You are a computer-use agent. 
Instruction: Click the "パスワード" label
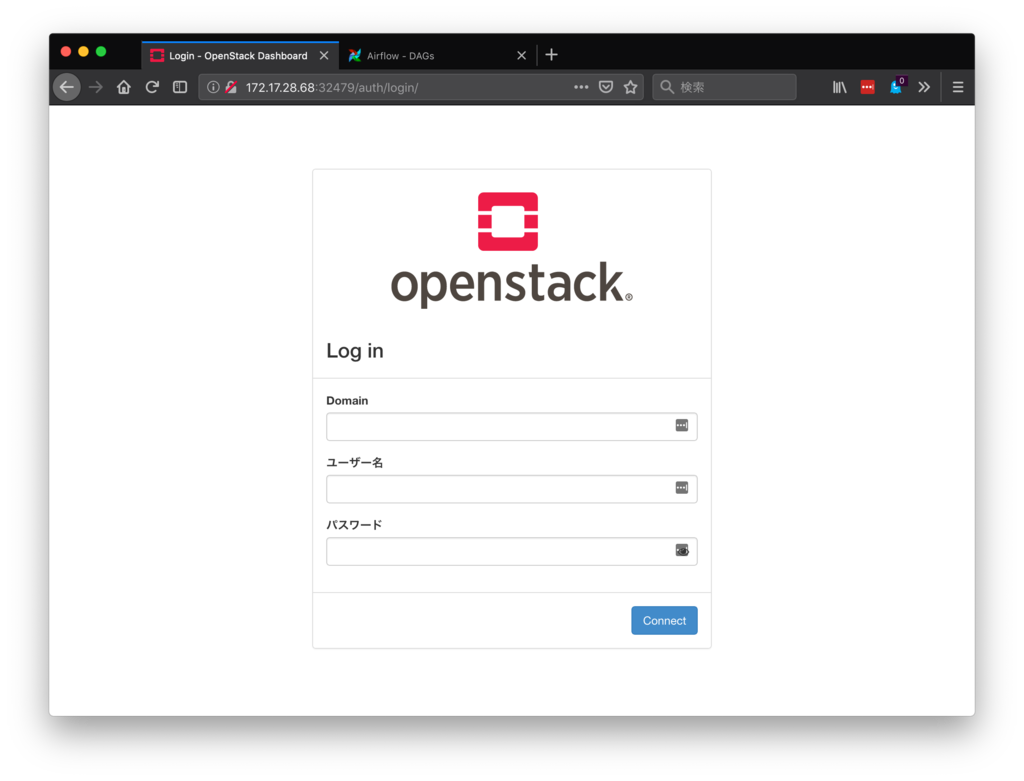pyautogui.click(x=354, y=524)
